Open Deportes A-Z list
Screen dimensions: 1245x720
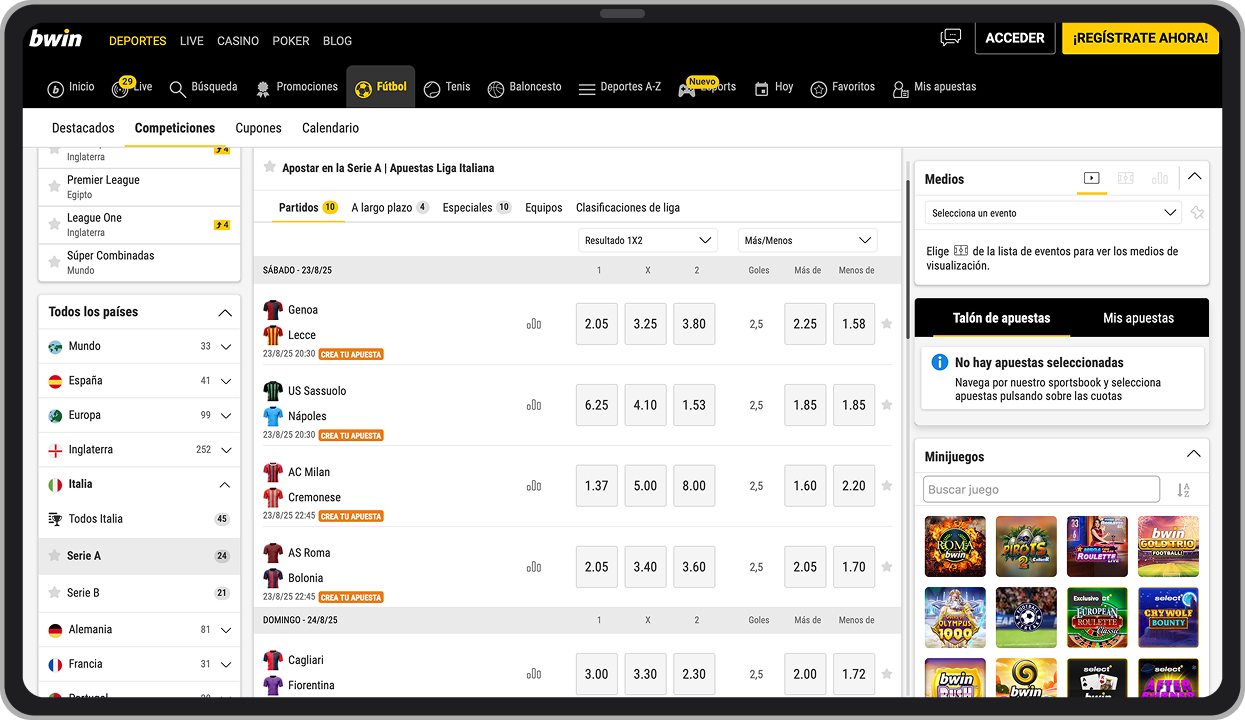pos(619,88)
